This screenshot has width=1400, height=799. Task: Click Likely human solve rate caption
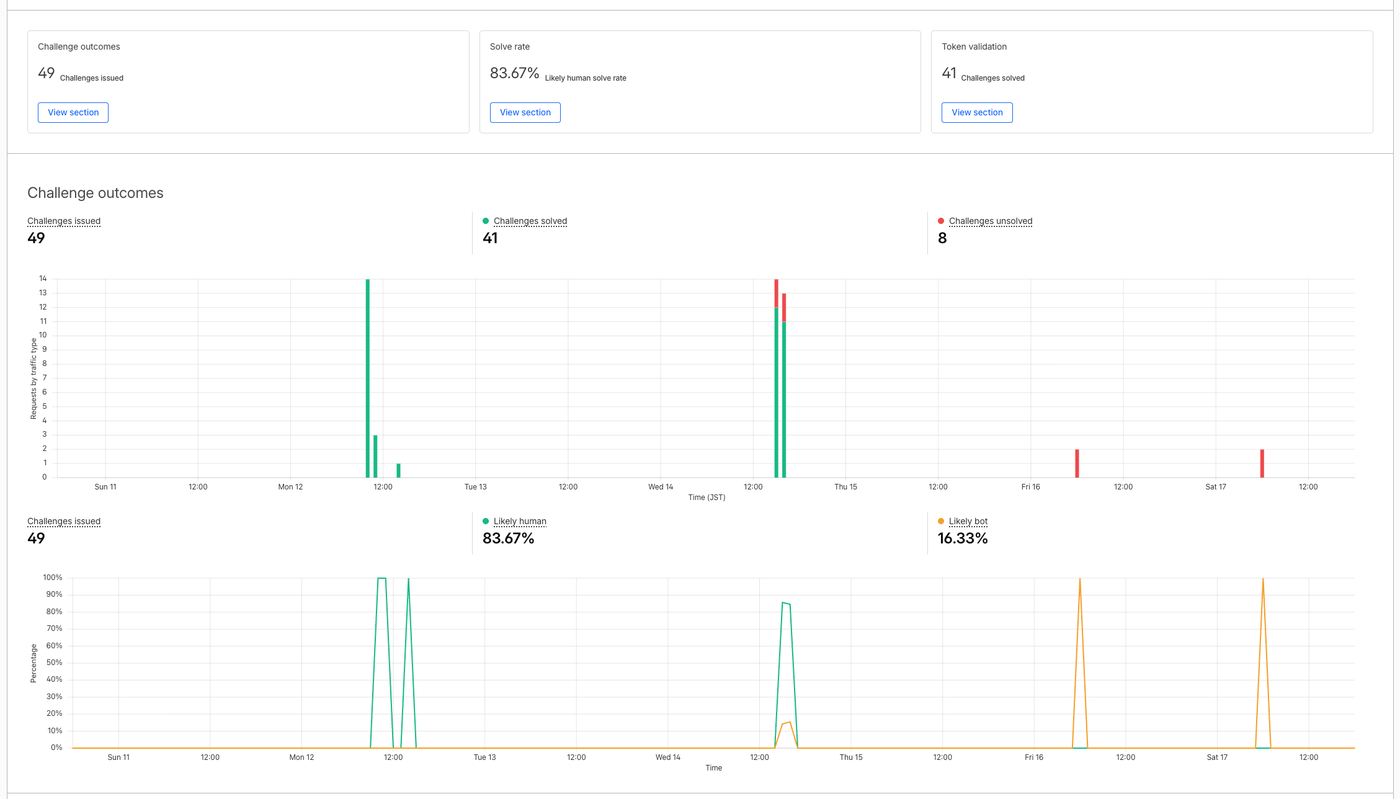[x=586, y=78]
